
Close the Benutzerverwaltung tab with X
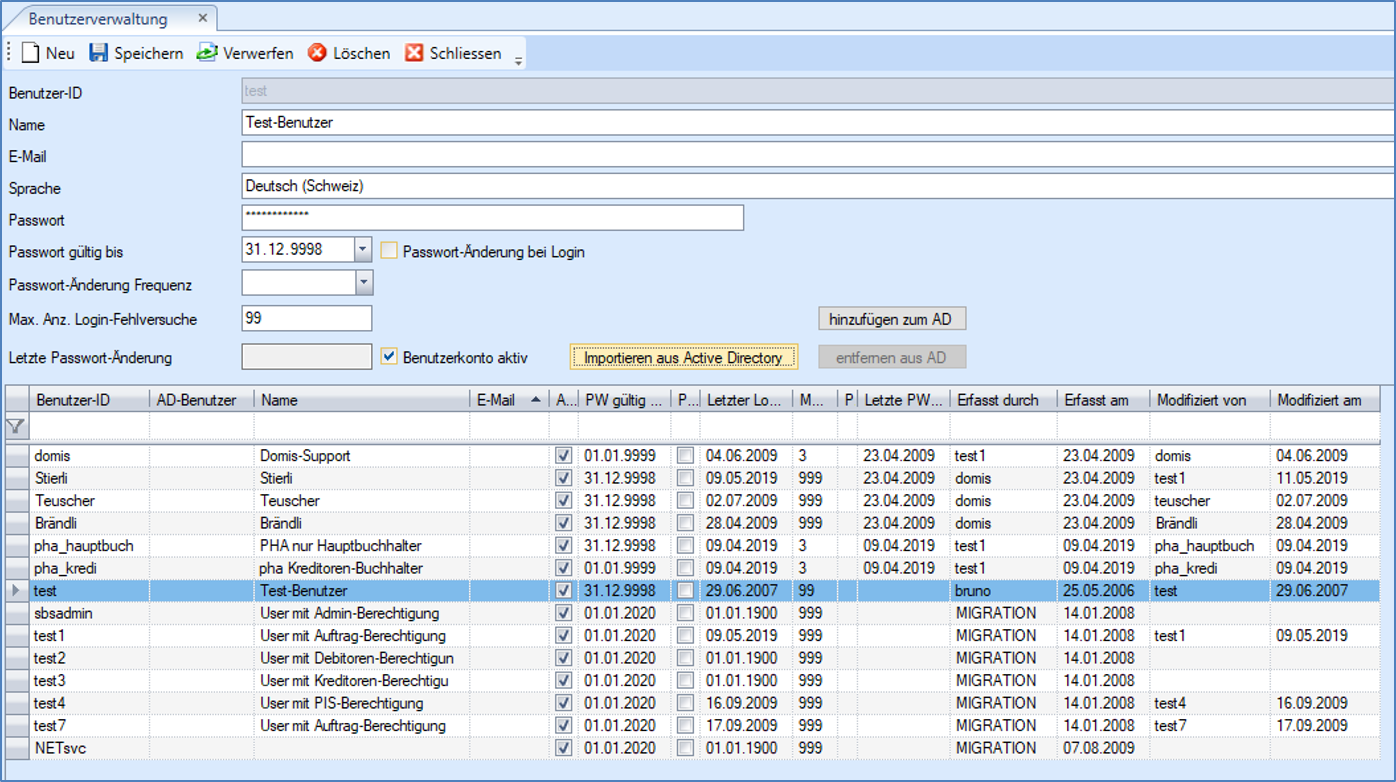pyautogui.click(x=202, y=19)
